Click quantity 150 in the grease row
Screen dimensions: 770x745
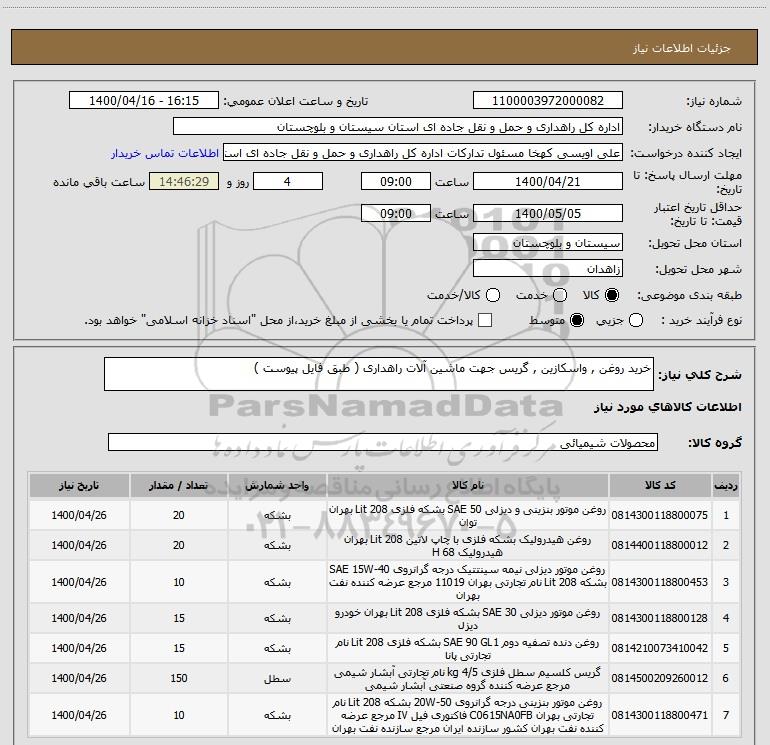(179, 678)
